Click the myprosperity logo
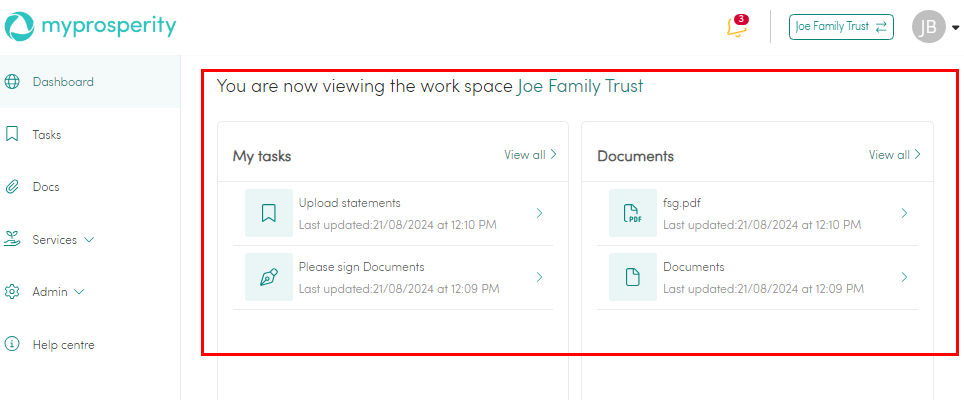The width and height of the screenshot is (964, 400). [90, 27]
